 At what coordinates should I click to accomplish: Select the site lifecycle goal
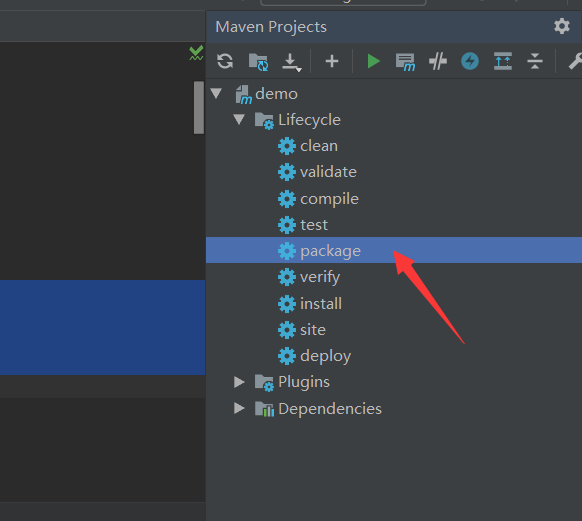click(x=394, y=330)
